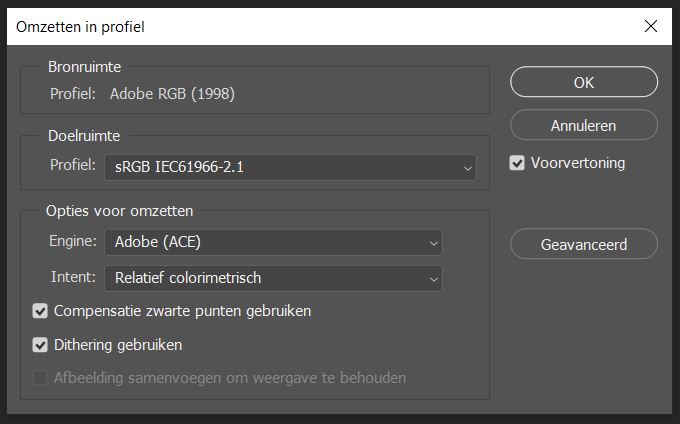Image resolution: width=680 pixels, height=424 pixels.
Task: Click the Adobe RGB (1998) source profile text
Action: coord(172,94)
